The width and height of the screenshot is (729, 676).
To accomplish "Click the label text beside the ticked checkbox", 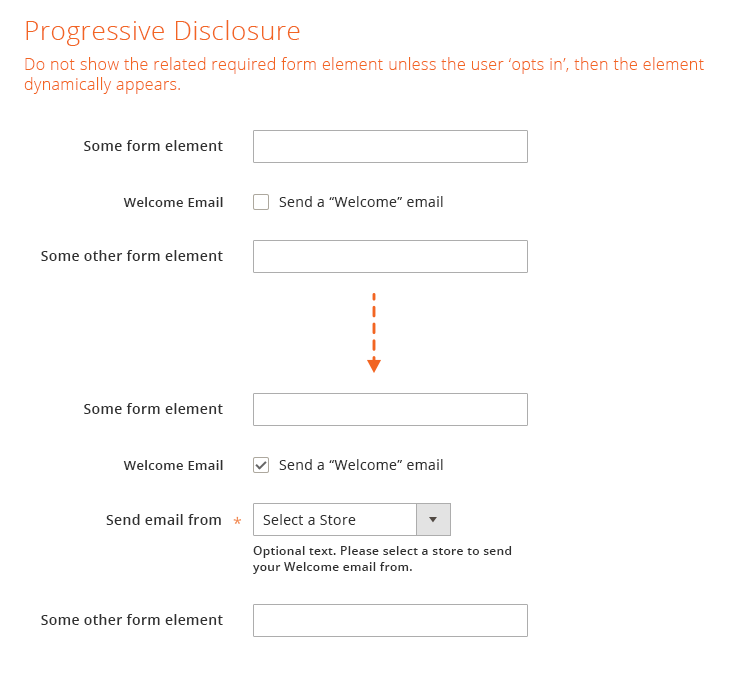I will pos(360,465).
